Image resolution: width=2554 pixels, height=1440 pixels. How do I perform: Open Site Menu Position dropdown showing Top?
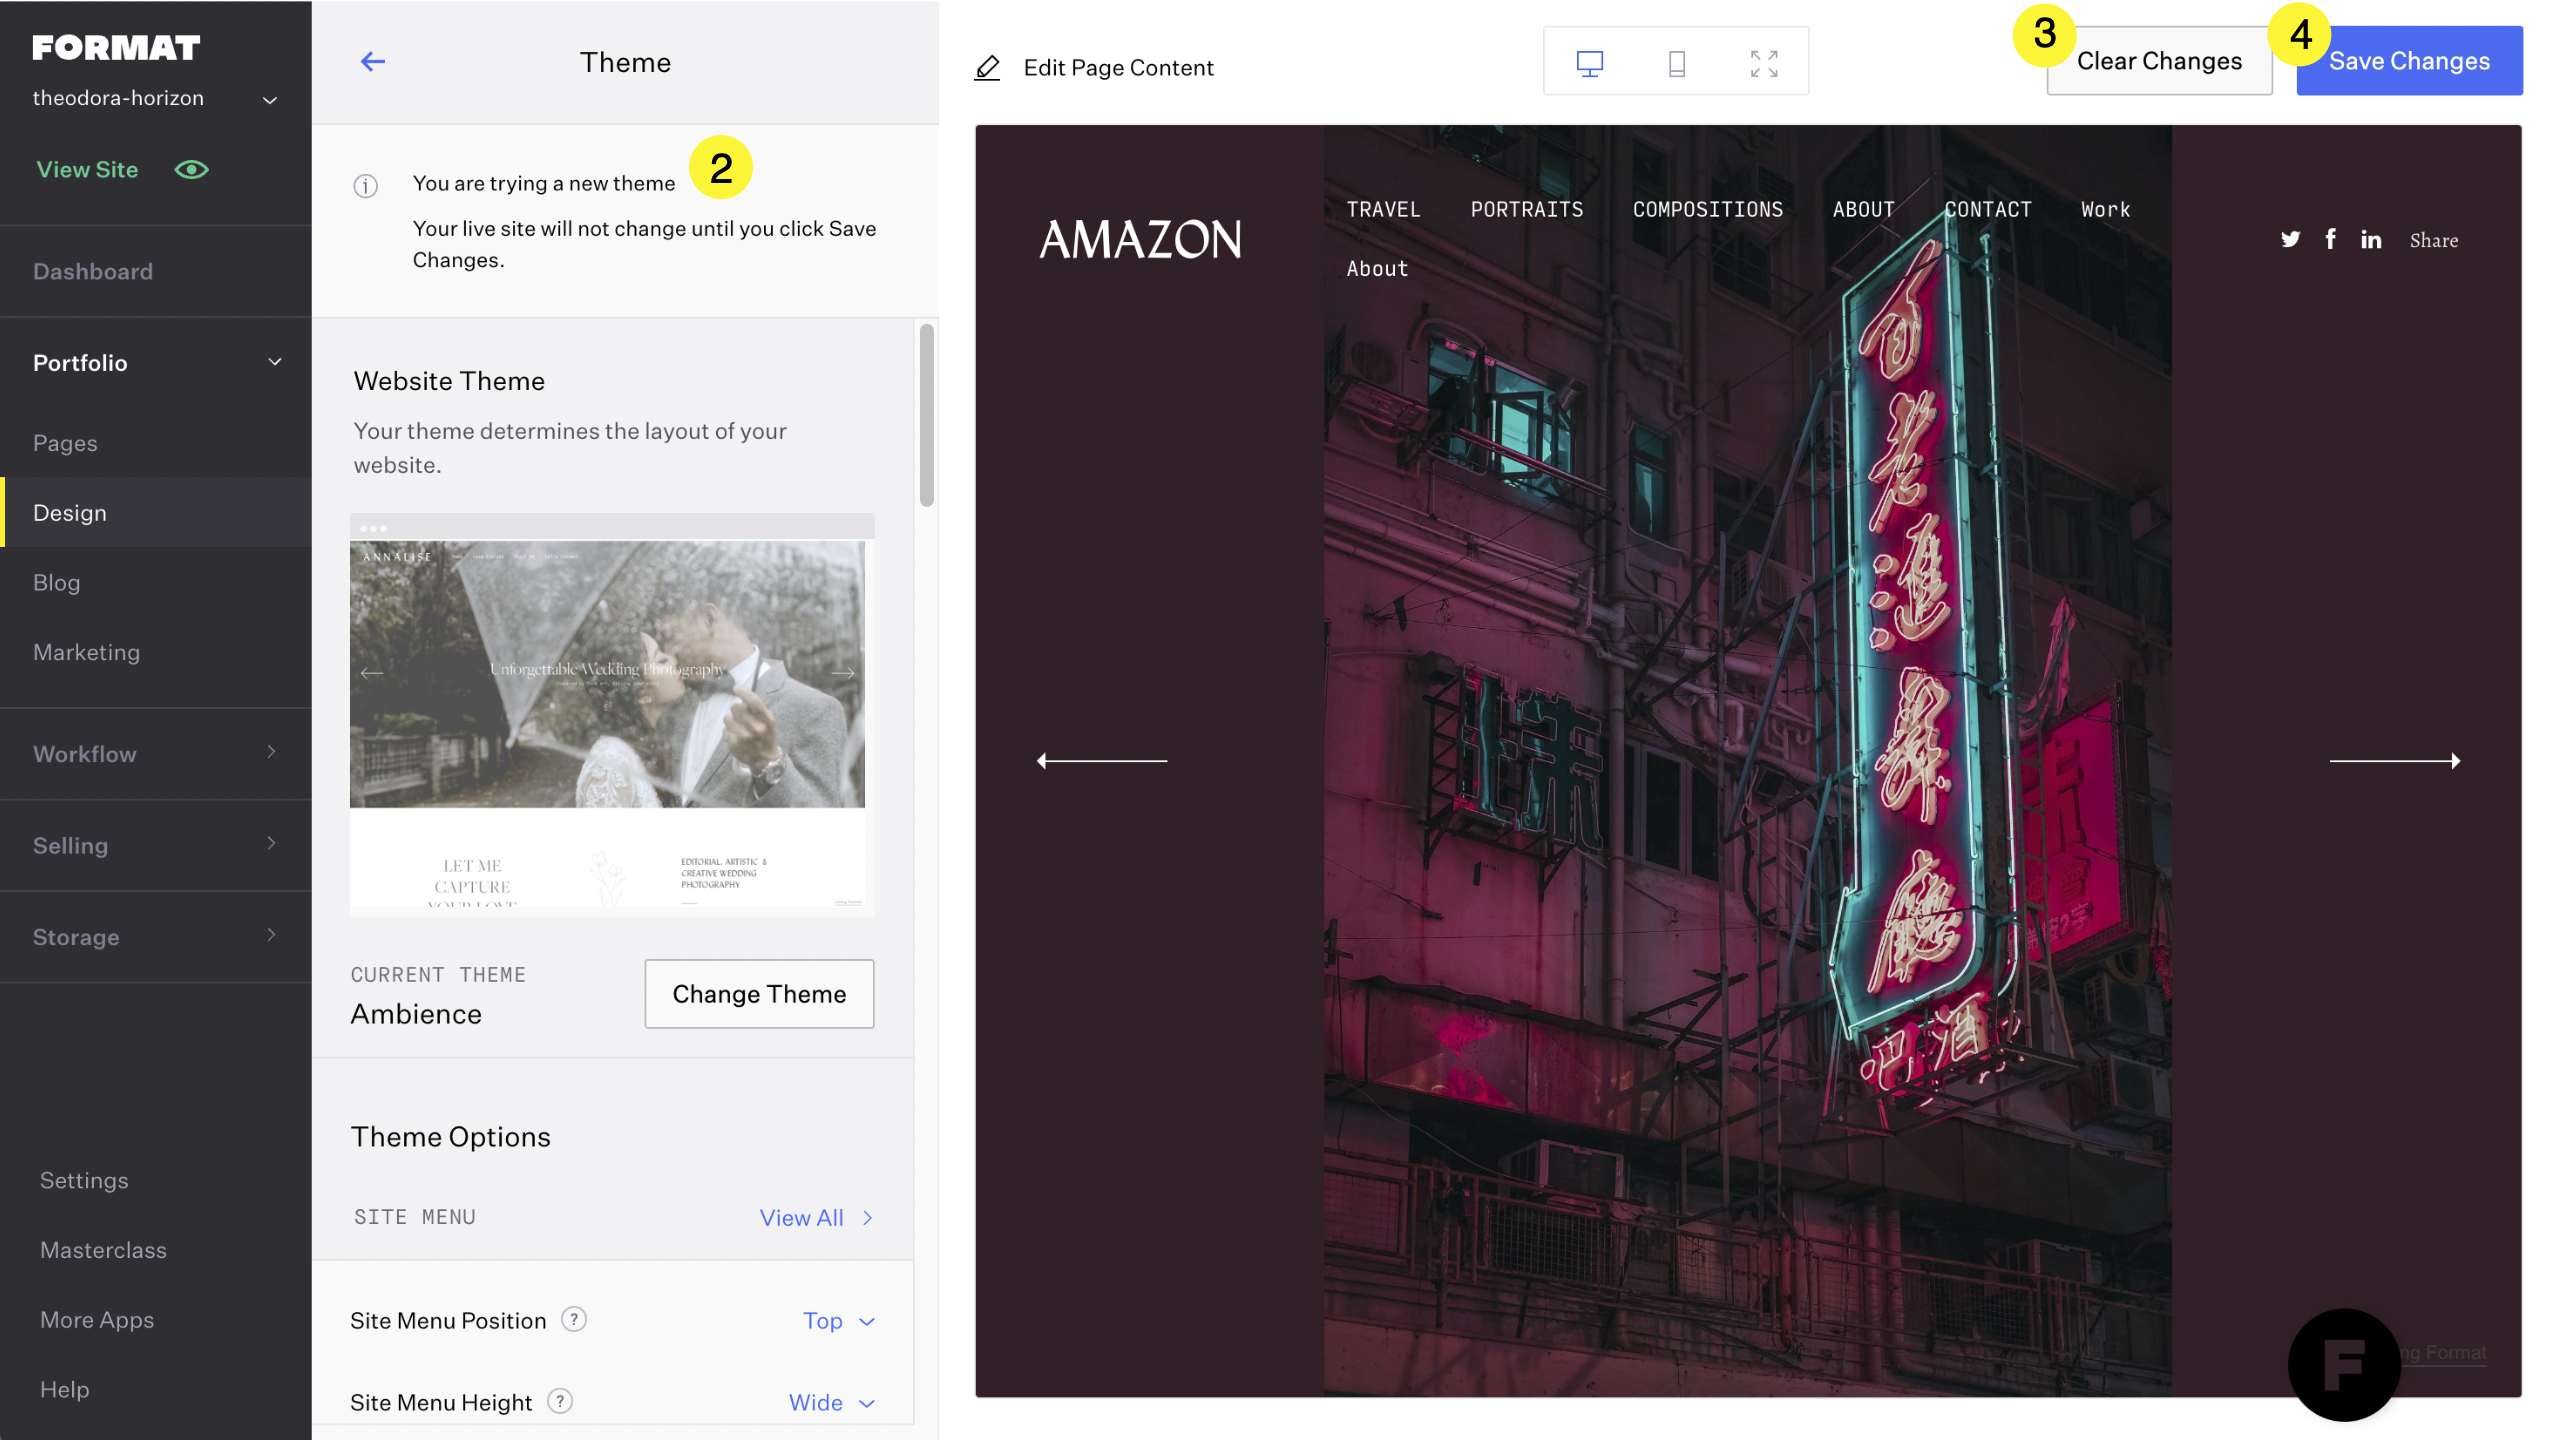point(839,1321)
